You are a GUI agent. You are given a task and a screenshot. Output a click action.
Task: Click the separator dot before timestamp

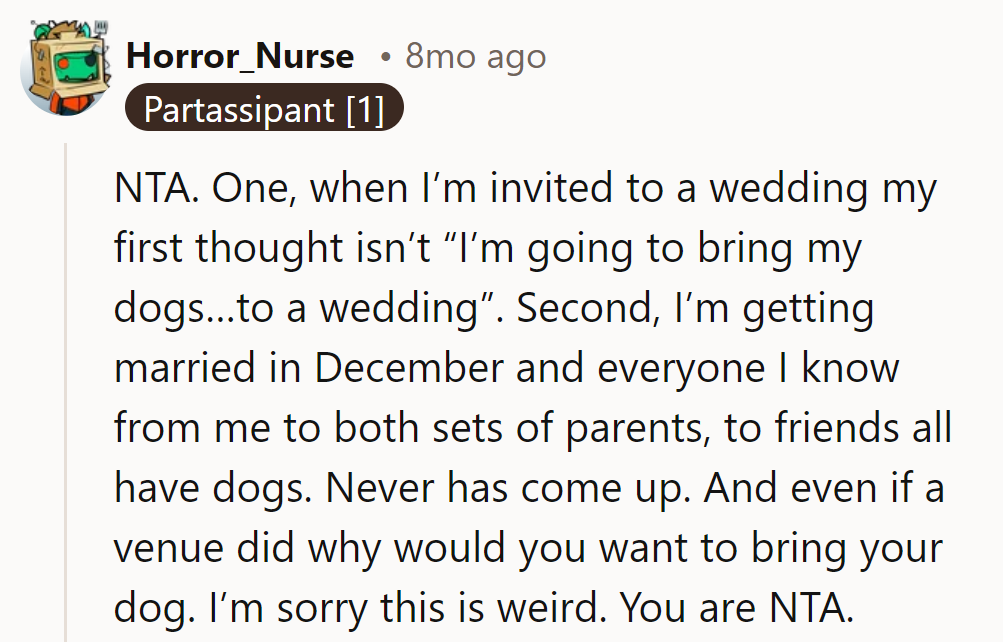(385, 57)
